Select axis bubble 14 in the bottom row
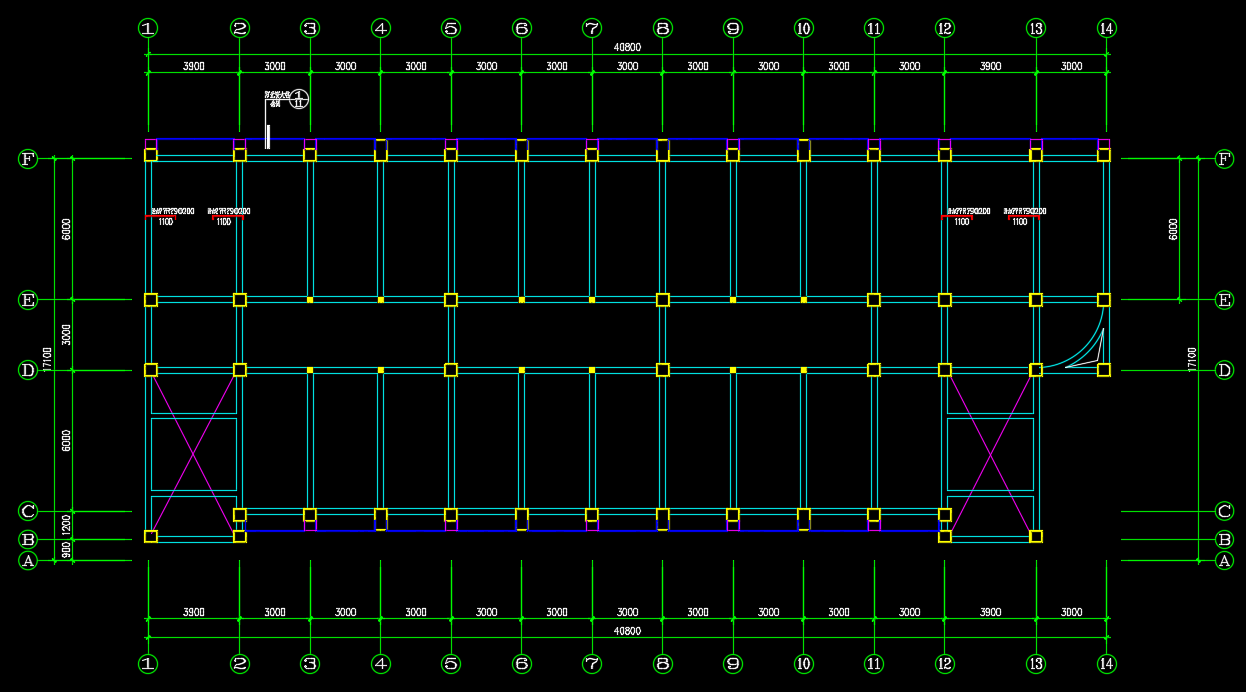The image size is (1246, 692). (1106, 663)
